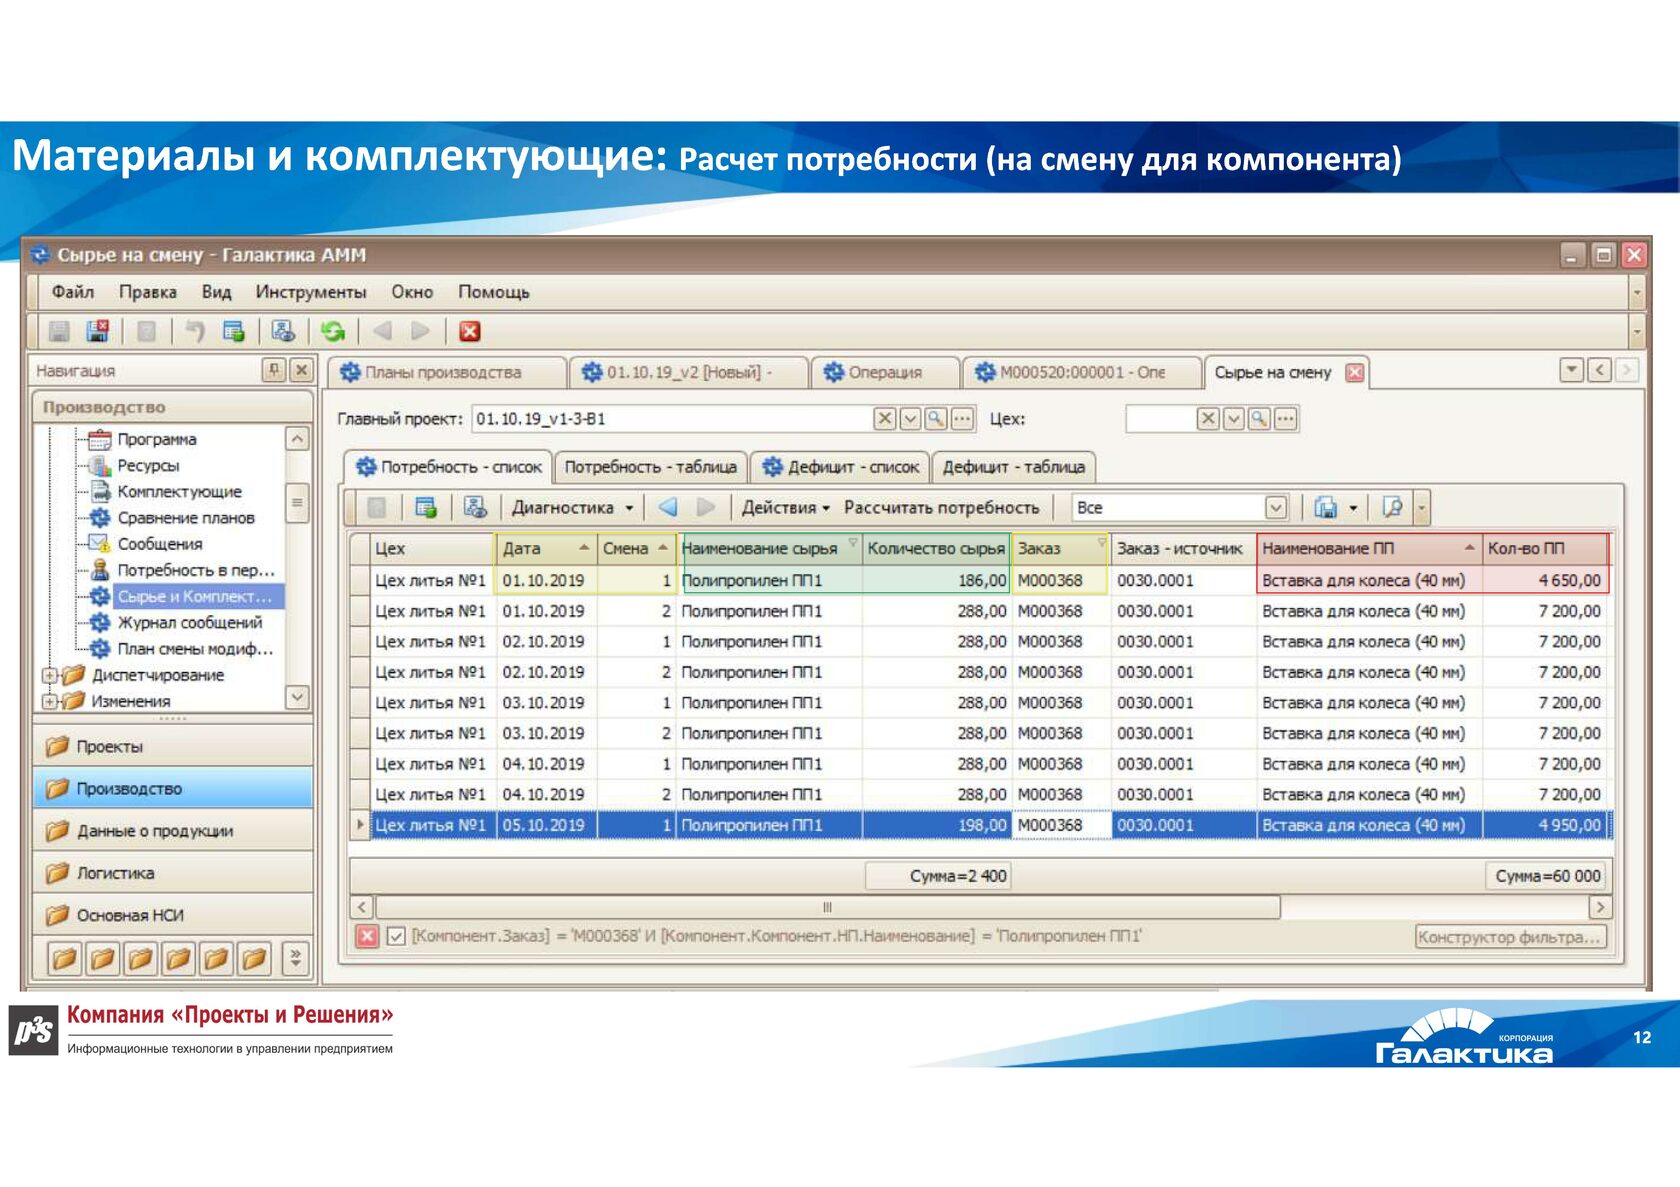Screen dimensions: 1680x1187
Task: Click the Refresh green arrows icon
Action: 333,331
